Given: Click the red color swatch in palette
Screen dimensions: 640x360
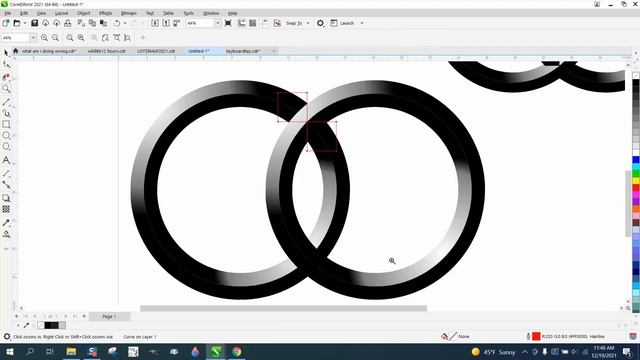Looking at the screenshot, I should (x=636, y=188).
